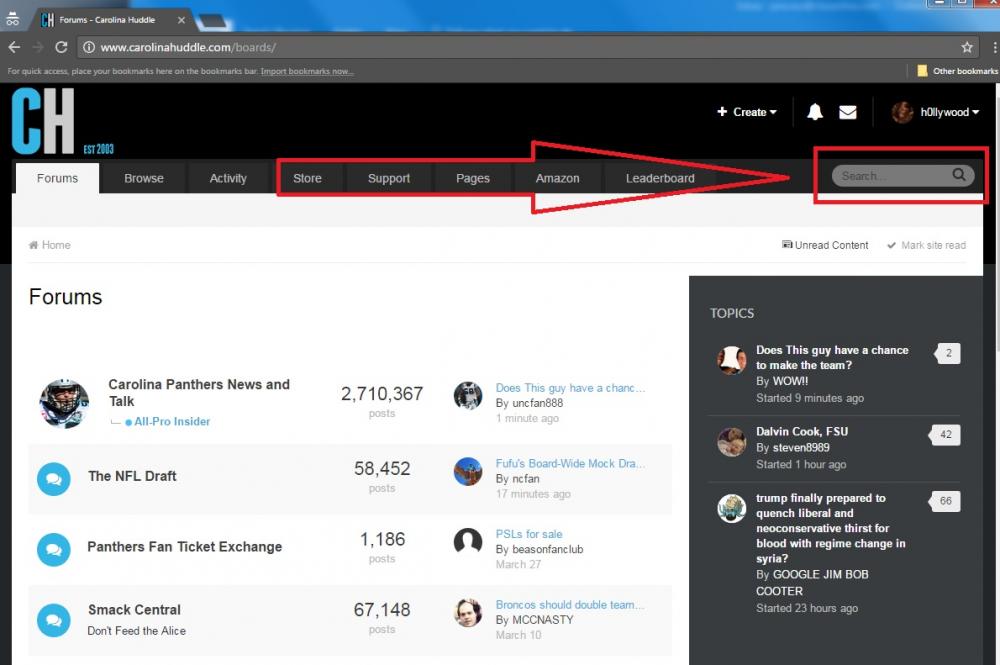
Task: Click the 67,148 posts count
Action: coord(382,610)
